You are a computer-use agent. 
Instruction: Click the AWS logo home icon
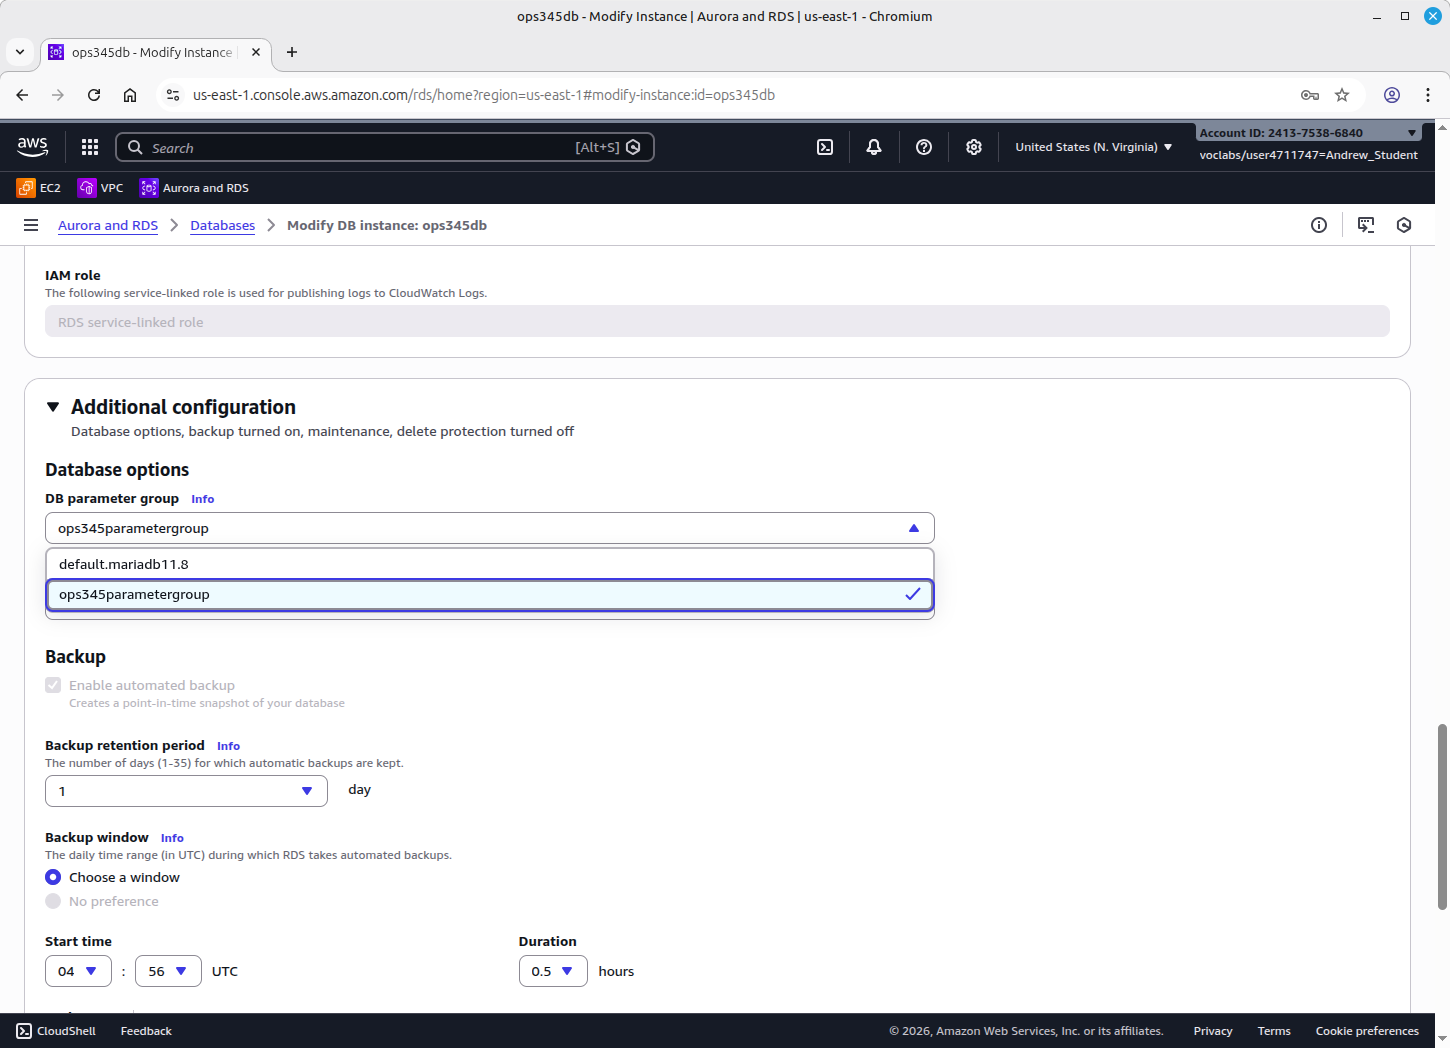[x=33, y=147]
